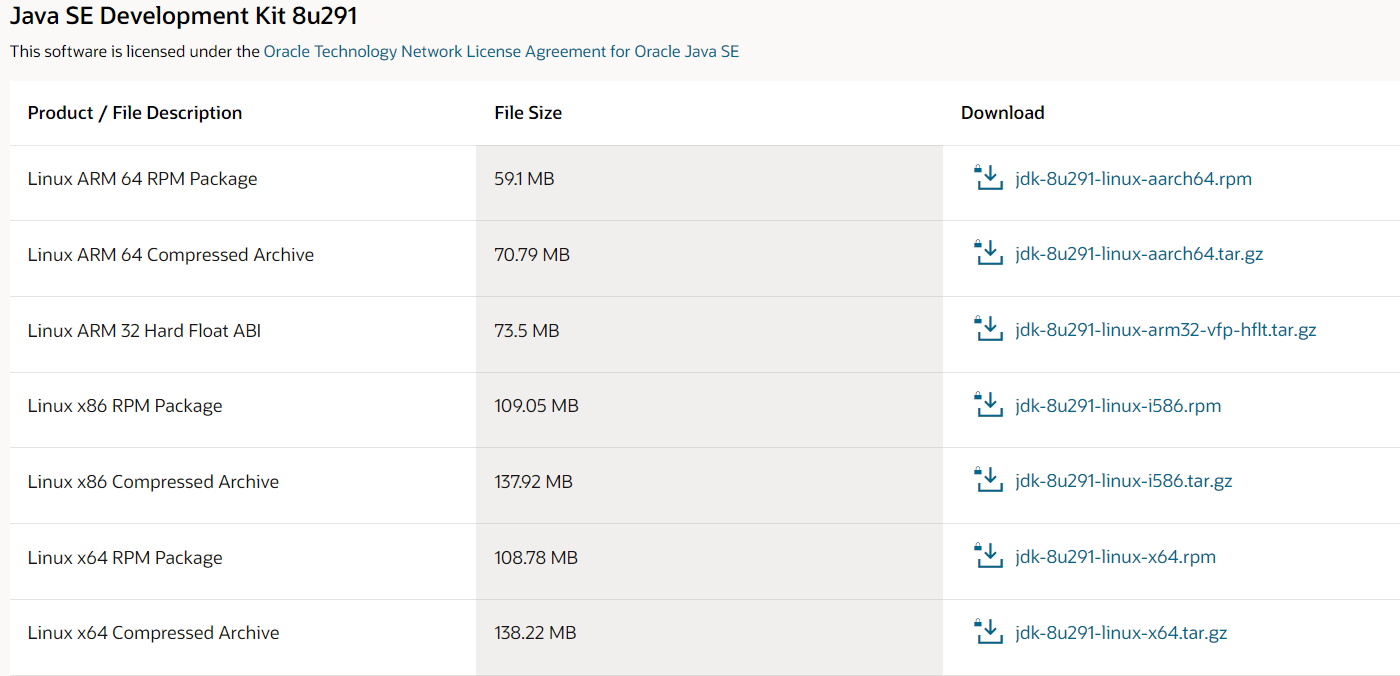Screen dimensions: 1400x676
Task: Select Linux x64 RPM Package description
Action: (125, 558)
